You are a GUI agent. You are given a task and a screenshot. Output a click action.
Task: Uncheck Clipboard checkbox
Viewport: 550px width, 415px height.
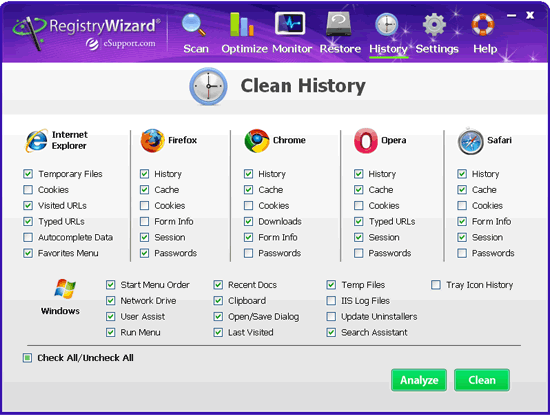[218, 301]
